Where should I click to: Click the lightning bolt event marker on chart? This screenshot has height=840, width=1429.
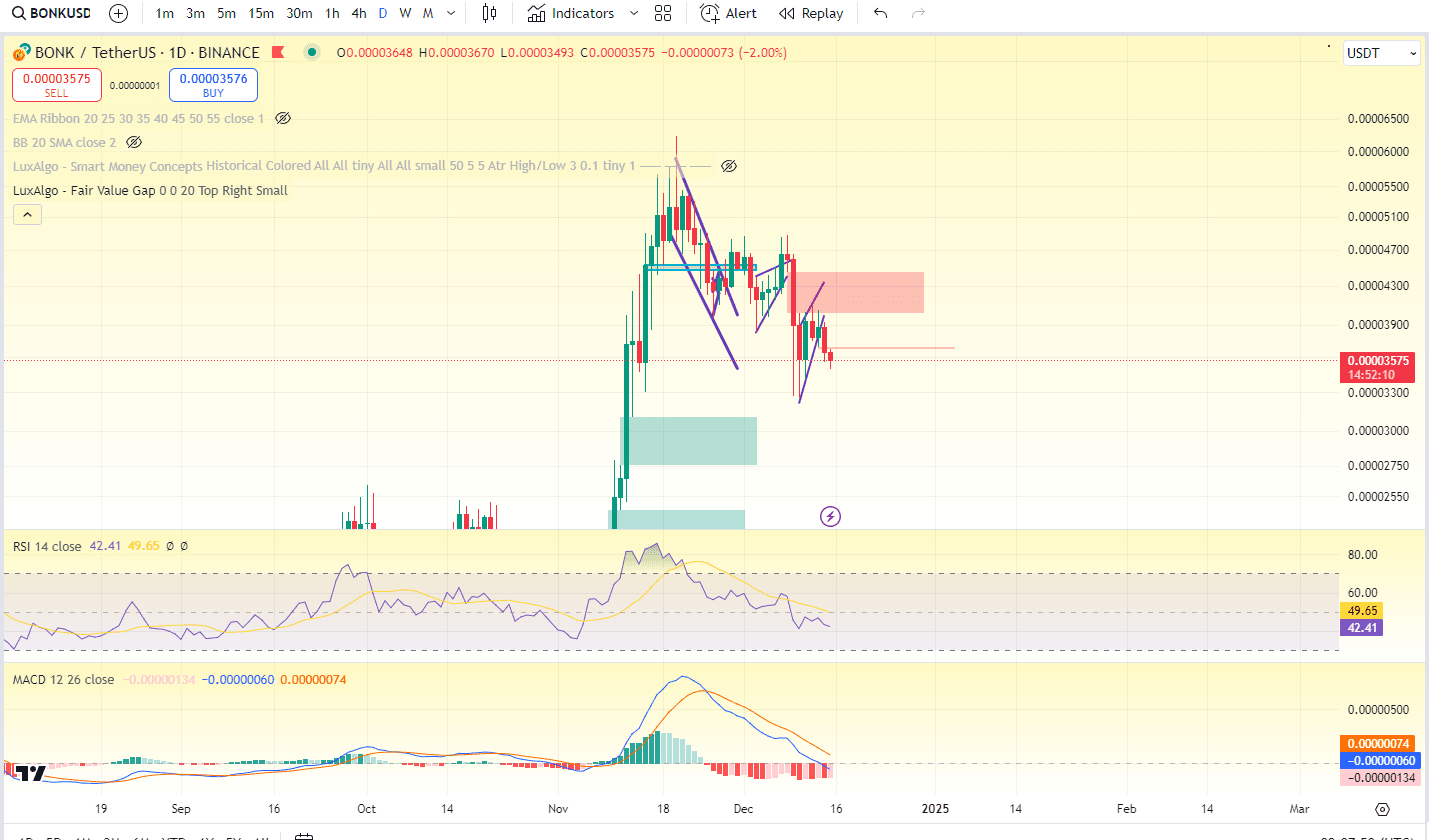coord(830,516)
